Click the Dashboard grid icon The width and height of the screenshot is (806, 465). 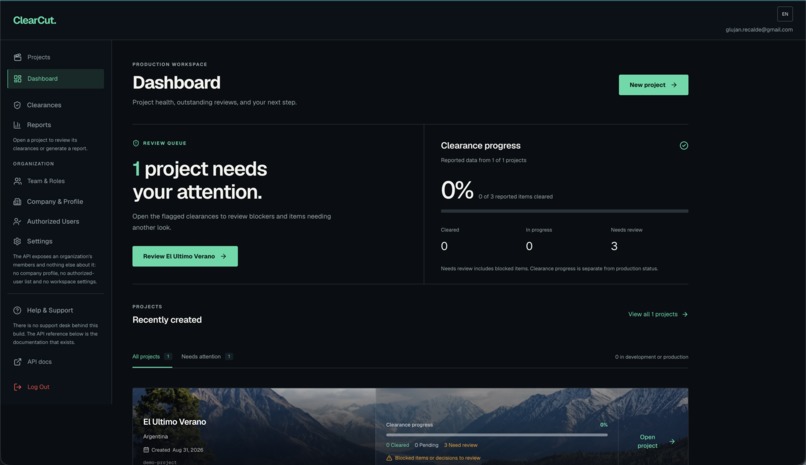(x=17, y=79)
